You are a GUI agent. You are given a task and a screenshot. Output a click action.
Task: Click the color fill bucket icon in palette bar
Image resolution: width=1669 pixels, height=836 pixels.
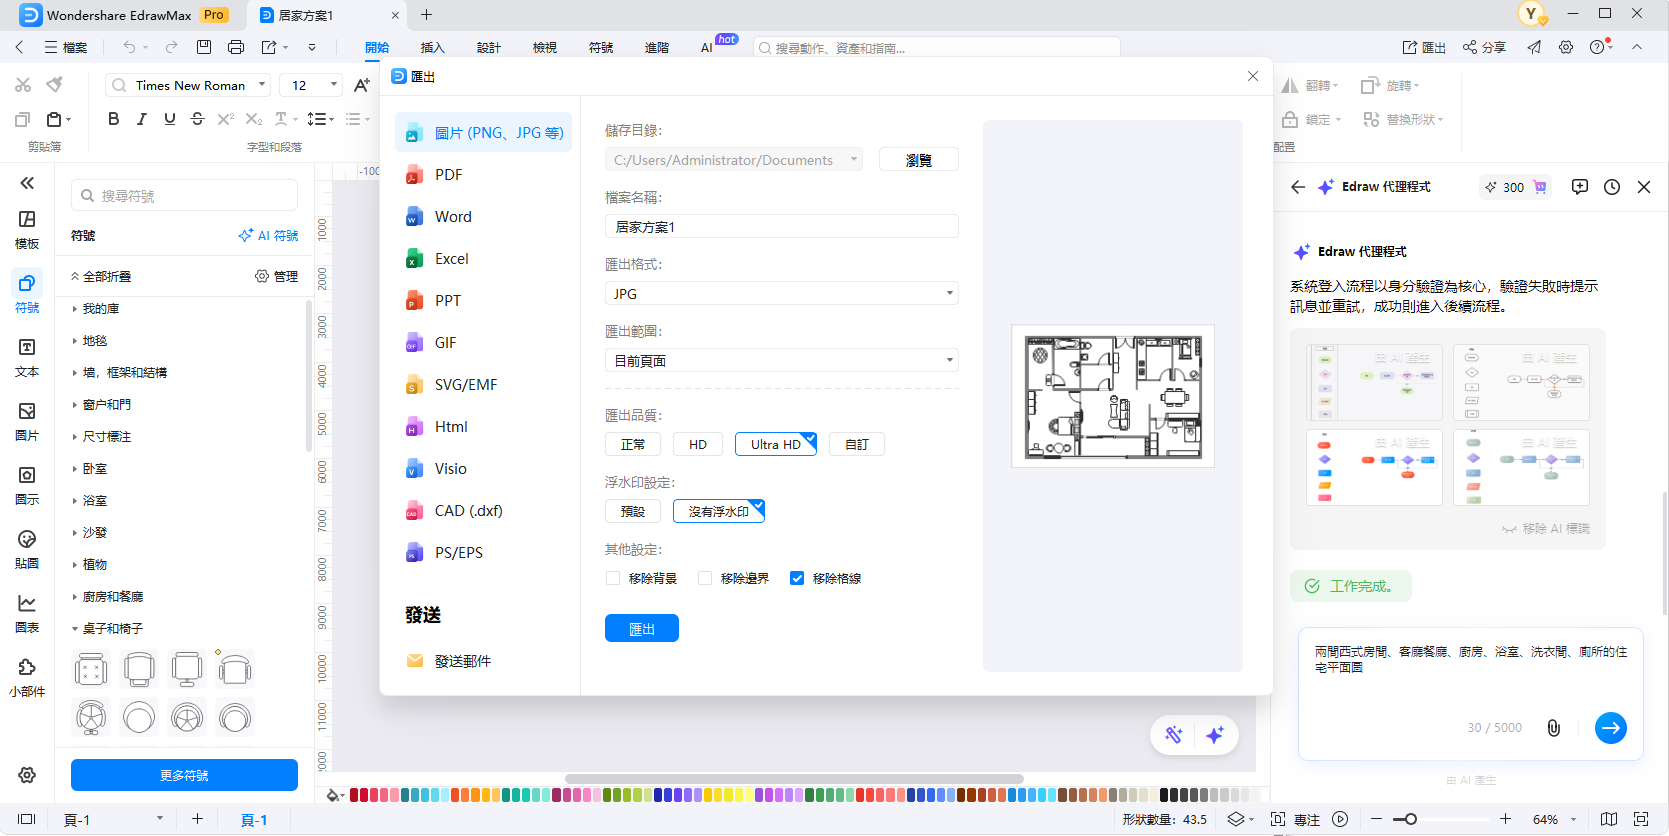click(x=334, y=795)
